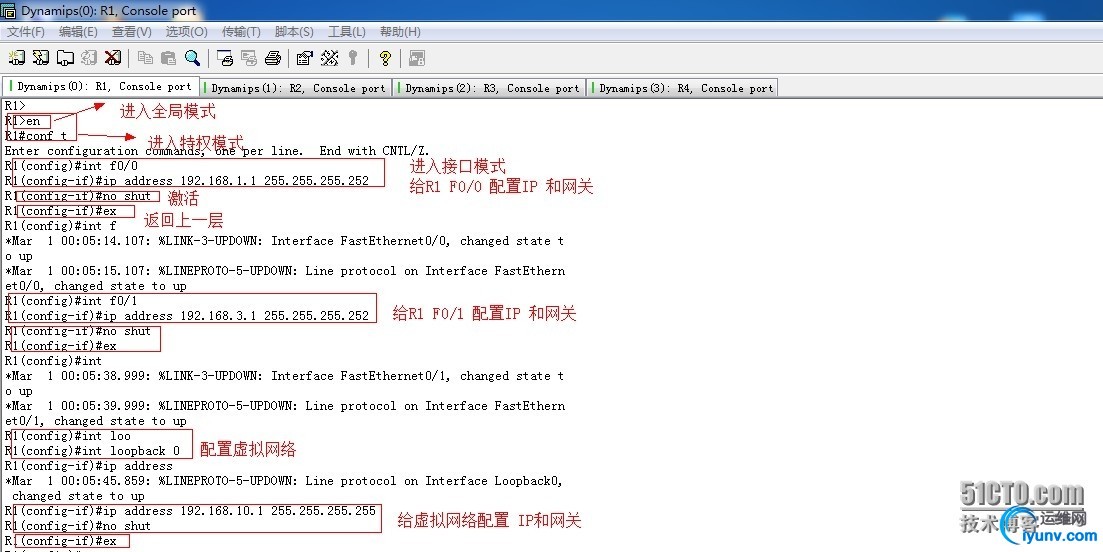Click the key icon in toolbar
The height and width of the screenshot is (552, 1103).
[353, 58]
